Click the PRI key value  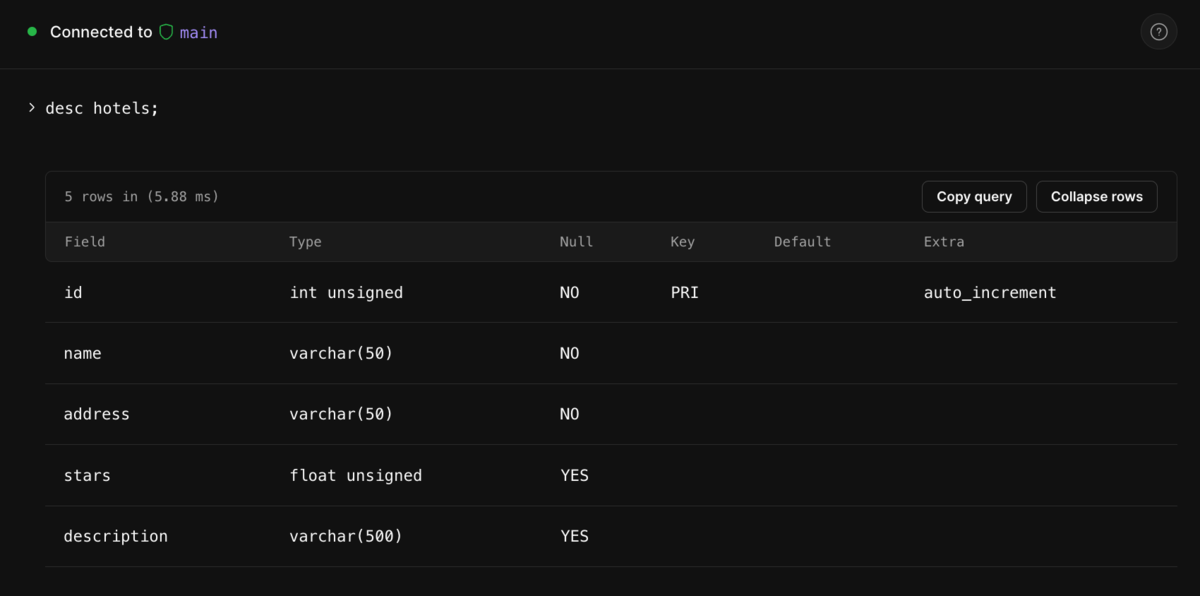coord(684,293)
